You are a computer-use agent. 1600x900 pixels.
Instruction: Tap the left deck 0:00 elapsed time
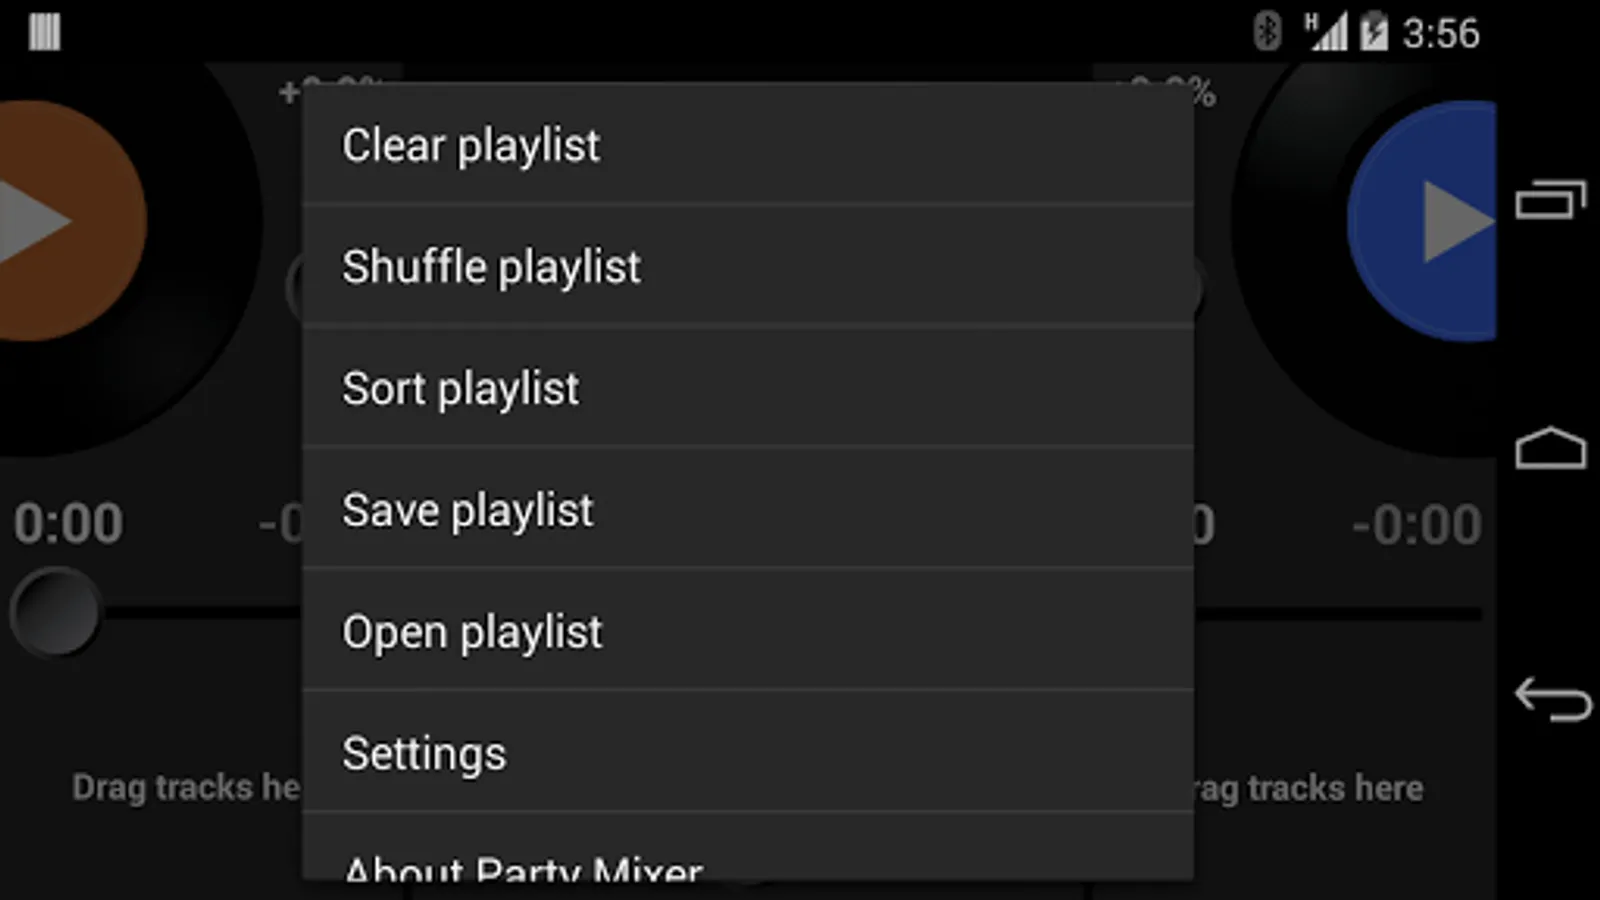[68, 524]
